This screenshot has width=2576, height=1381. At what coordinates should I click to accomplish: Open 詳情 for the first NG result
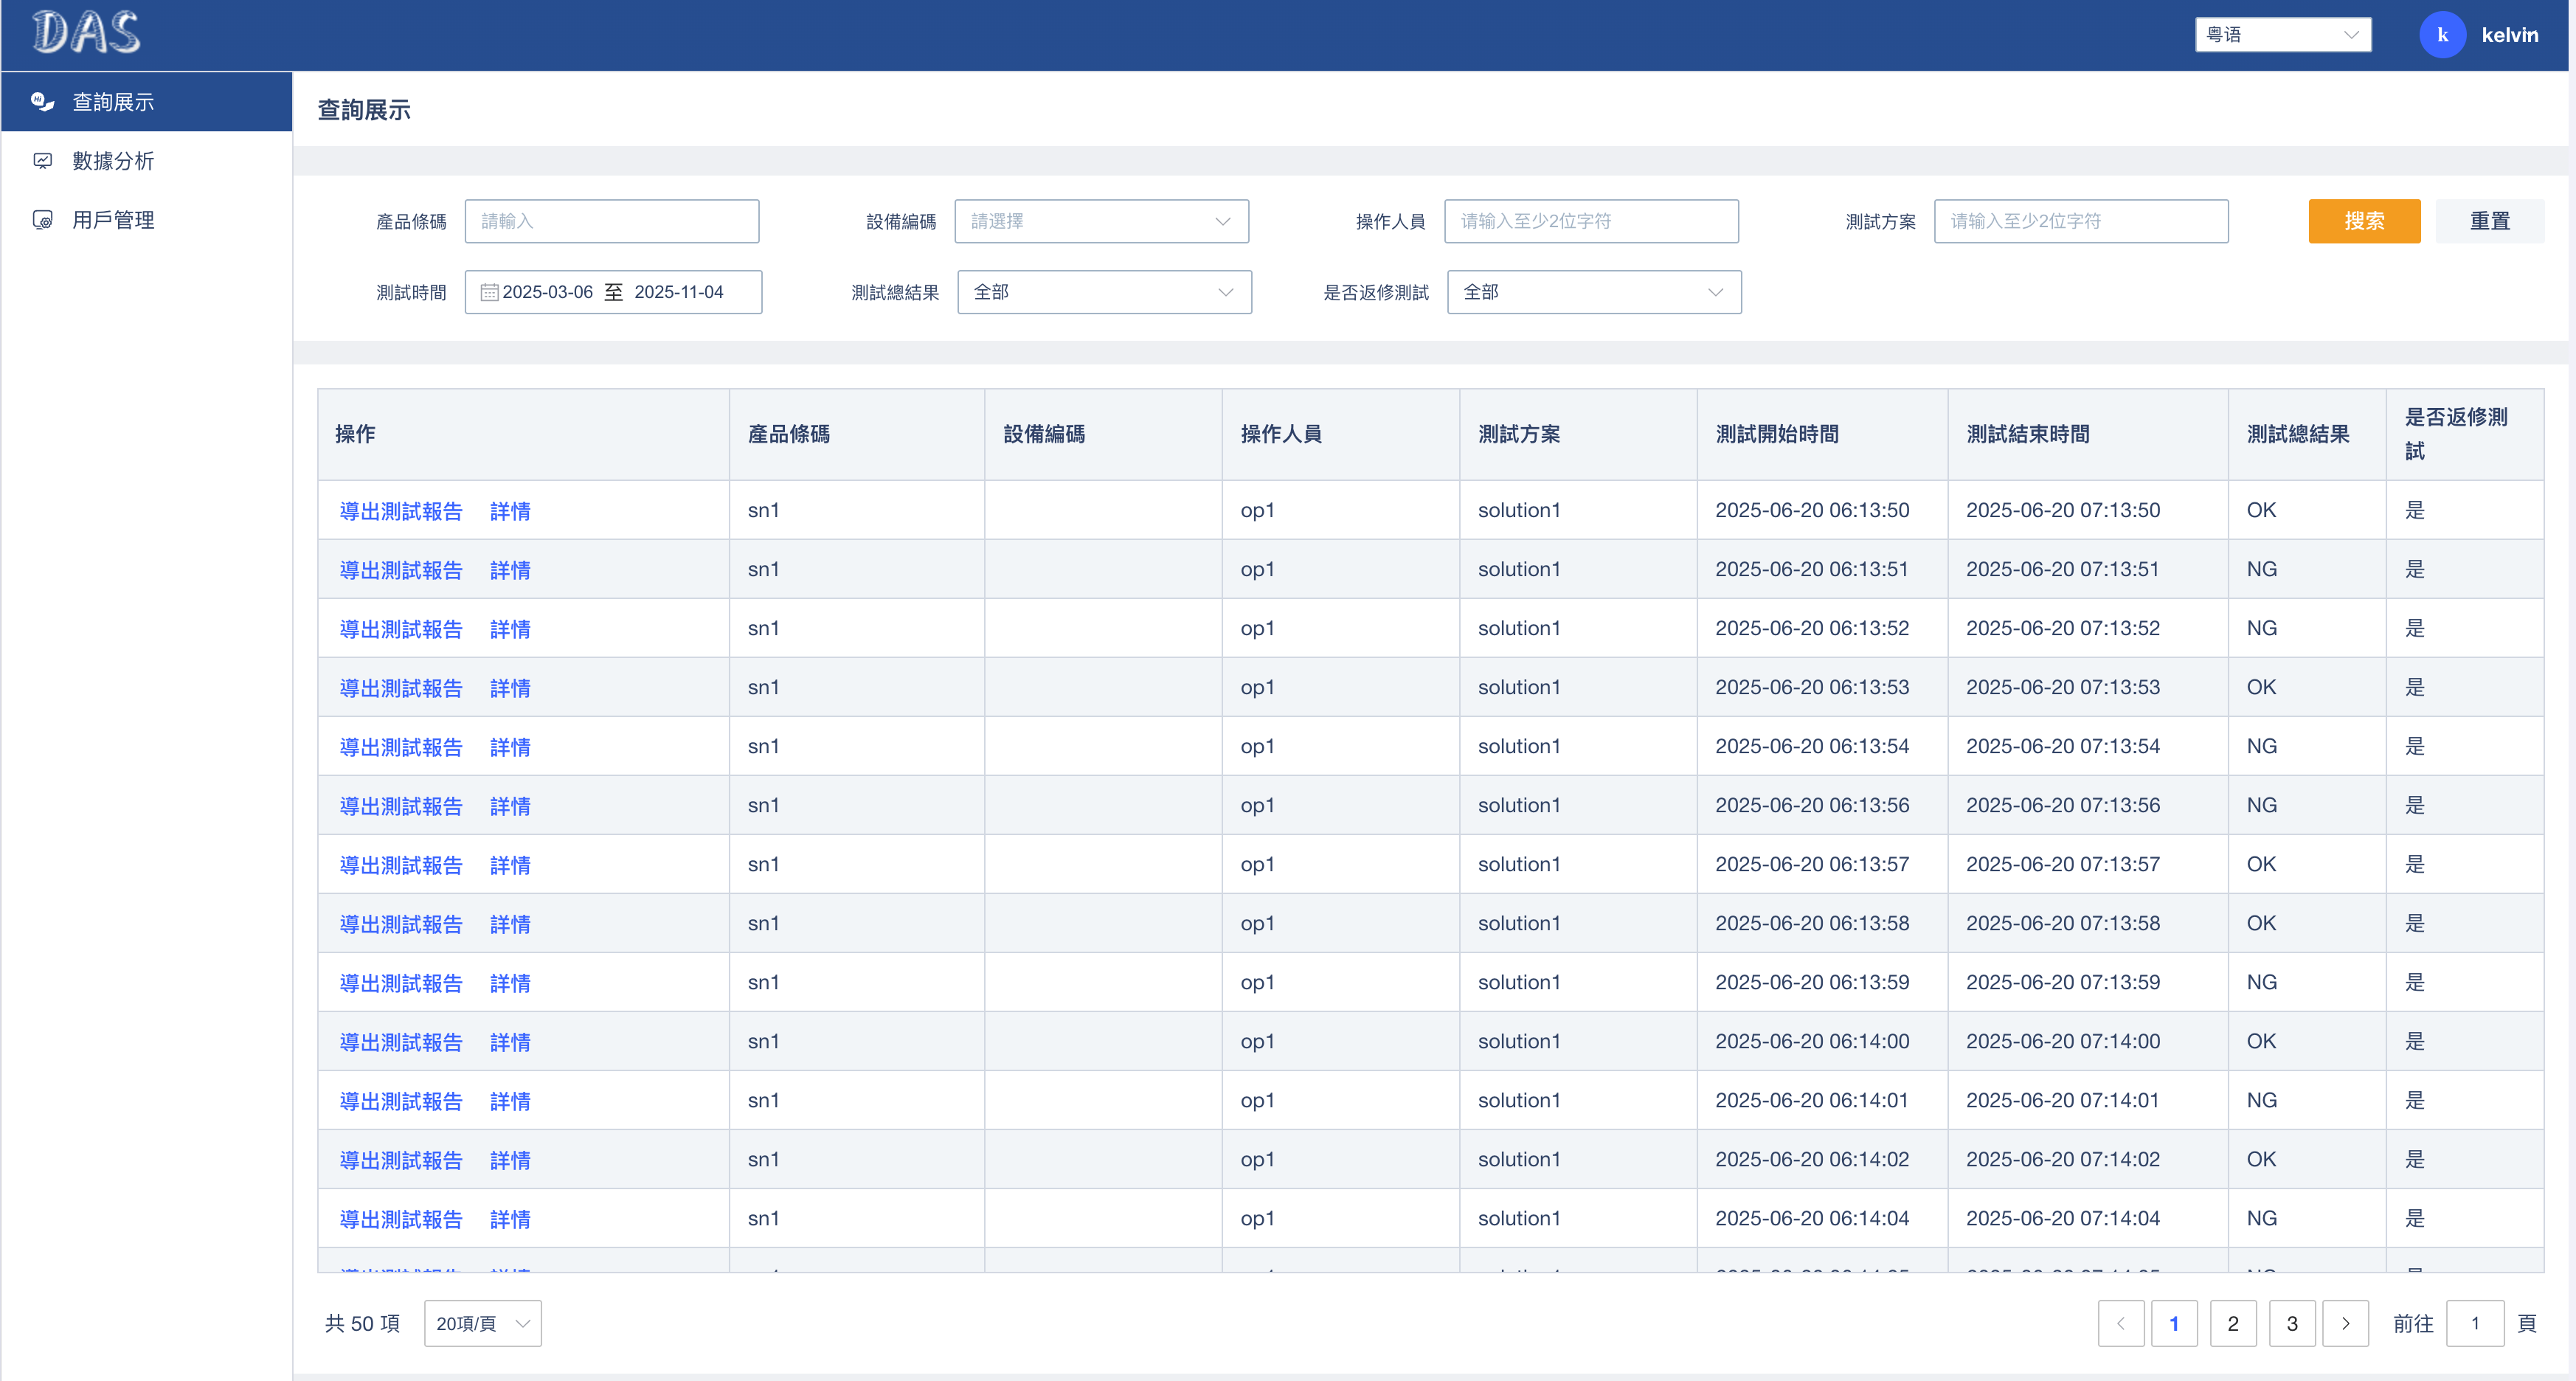click(x=510, y=569)
